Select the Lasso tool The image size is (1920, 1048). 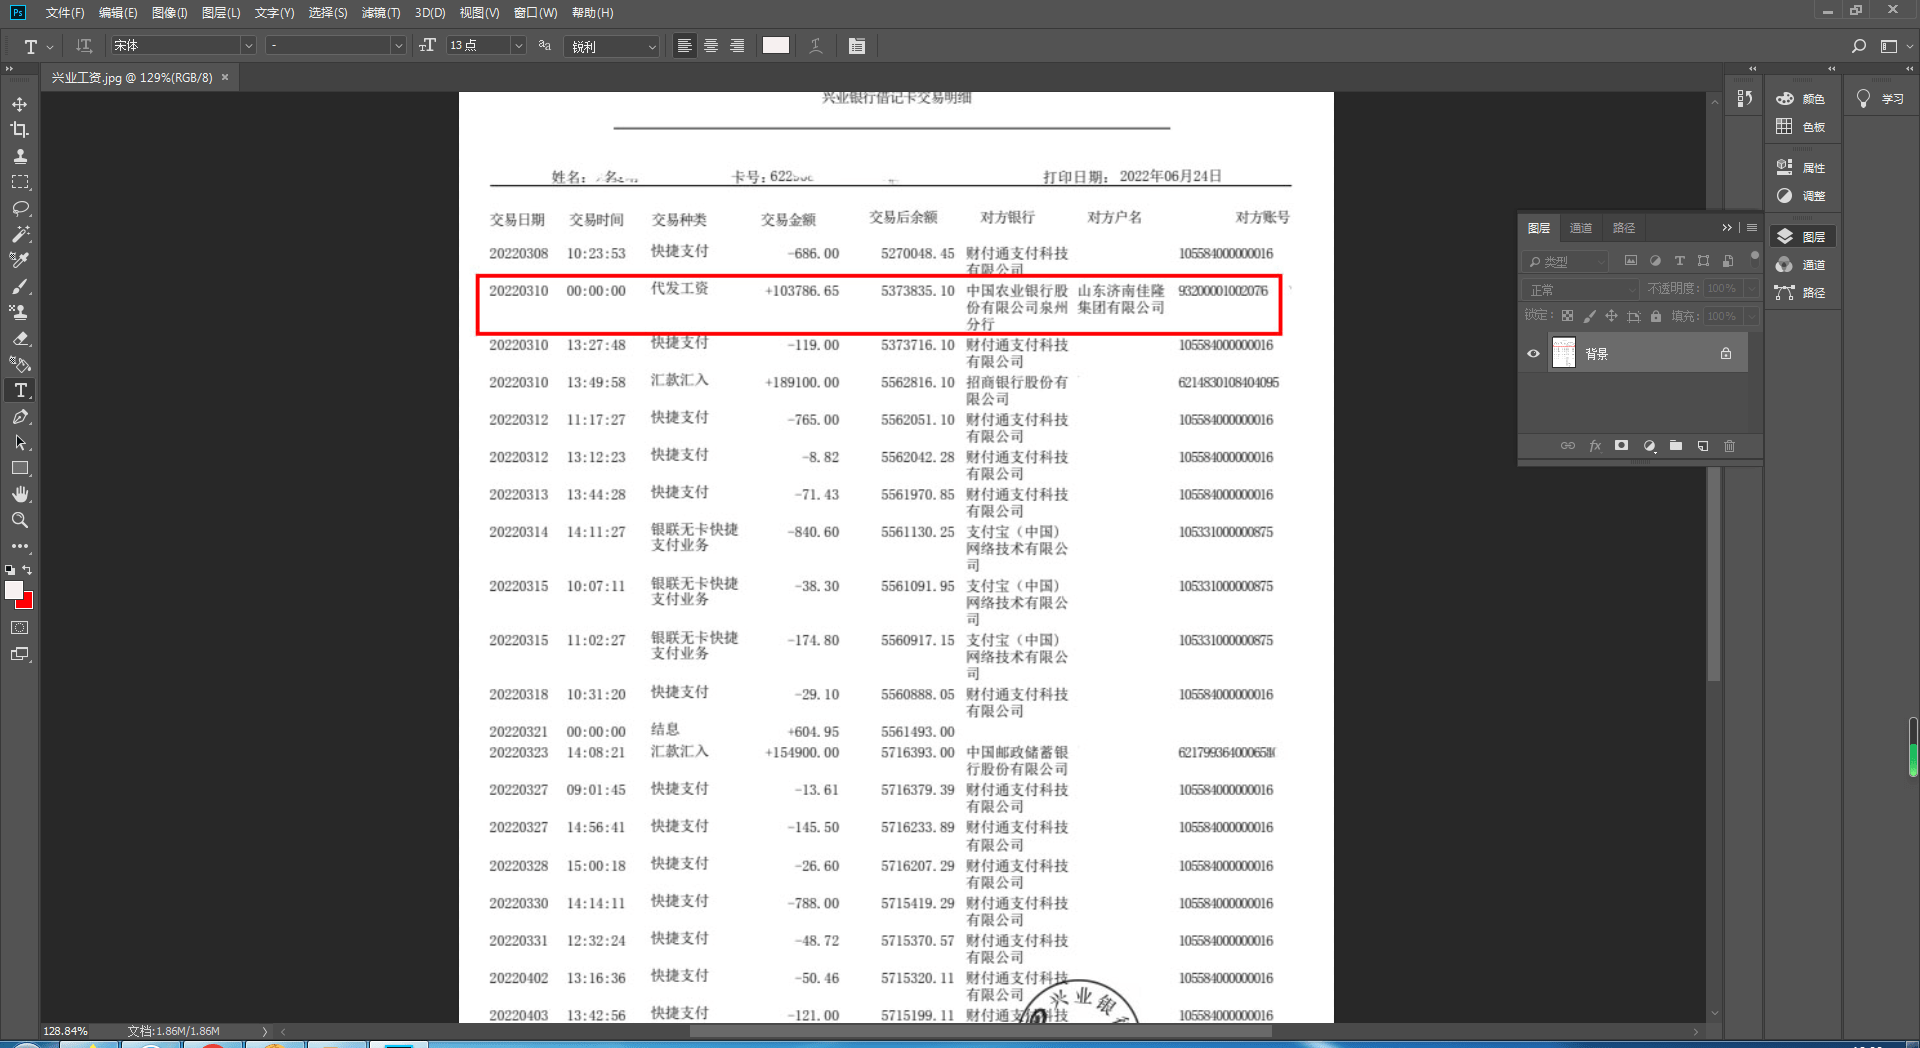[20, 208]
